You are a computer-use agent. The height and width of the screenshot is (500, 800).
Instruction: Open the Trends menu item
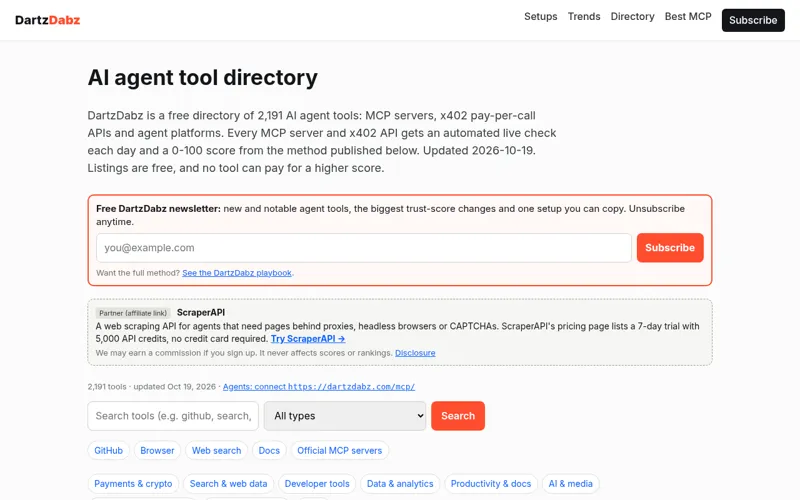[x=584, y=16]
